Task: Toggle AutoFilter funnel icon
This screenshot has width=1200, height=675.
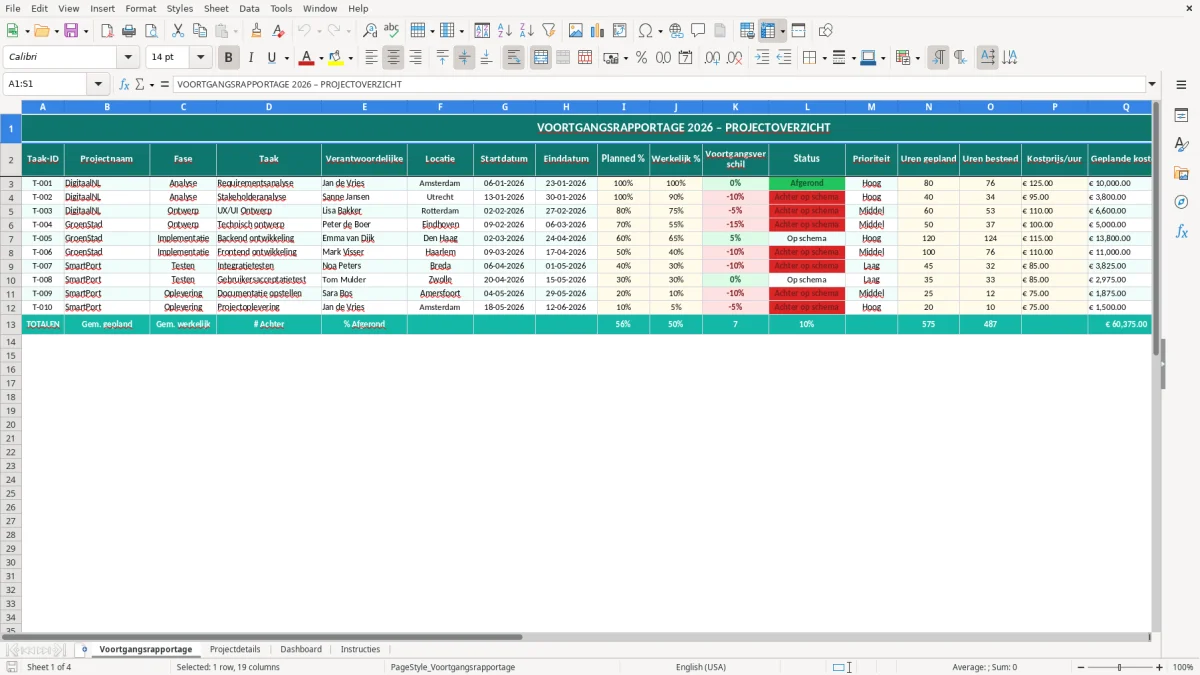Action: [548, 31]
